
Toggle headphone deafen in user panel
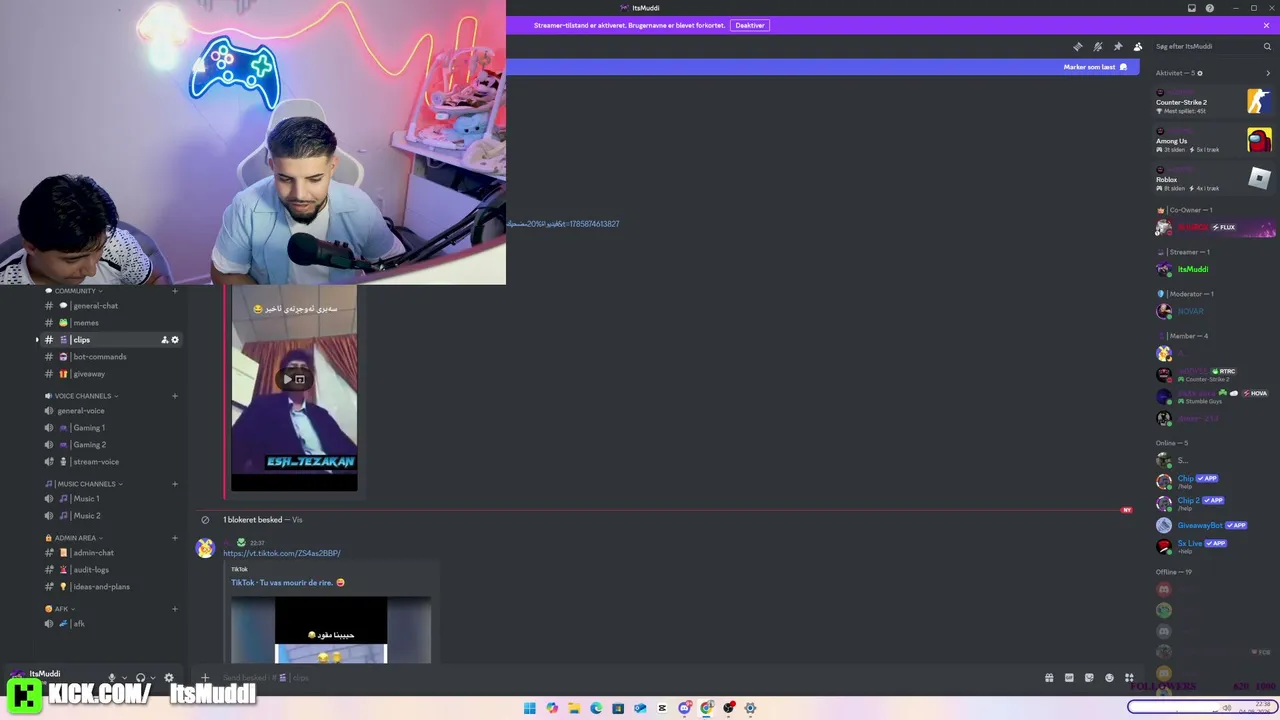(140, 678)
